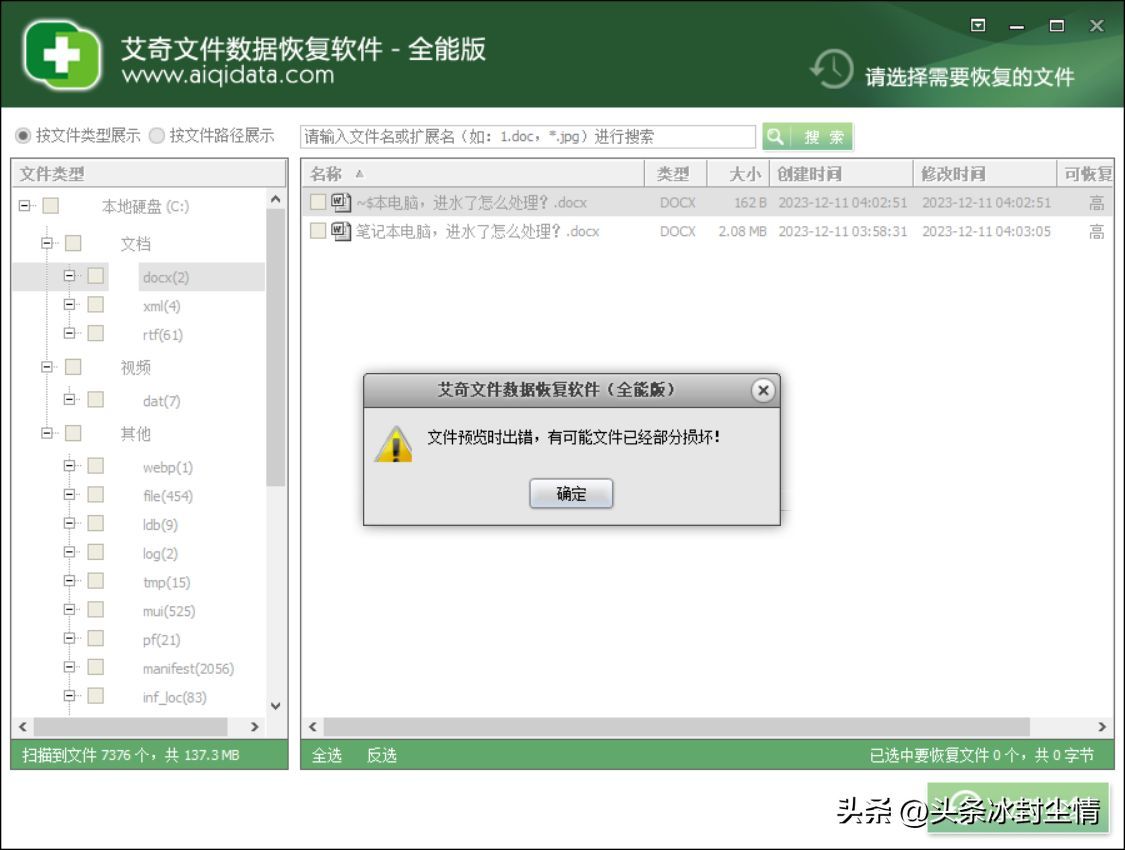This screenshot has height=850, width=1125.
Task: Tick the docx(2) checkbox
Action: click(95, 276)
